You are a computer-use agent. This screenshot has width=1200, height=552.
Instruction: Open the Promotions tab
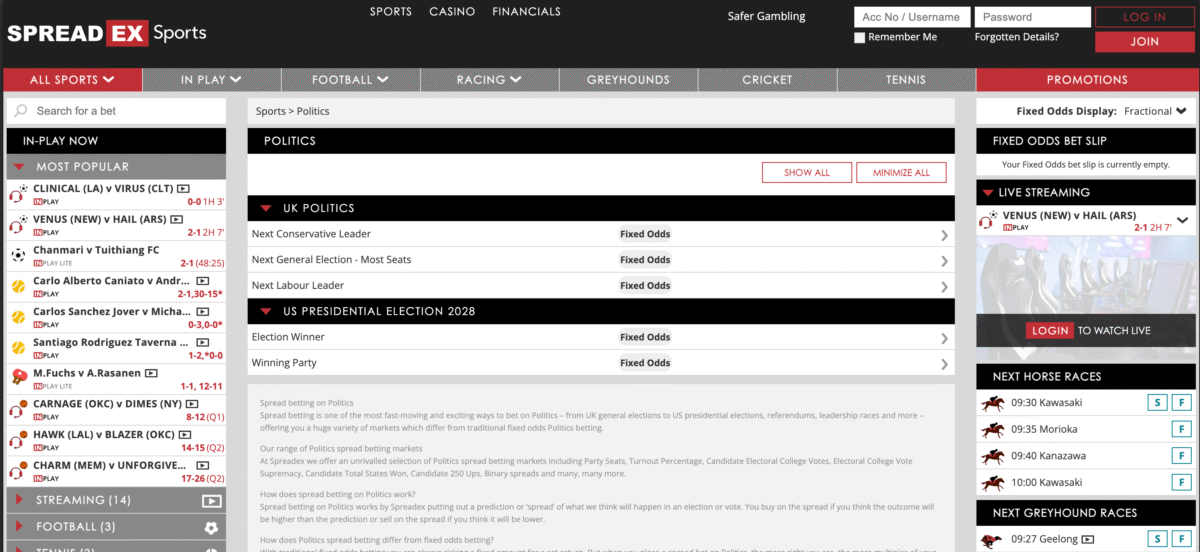click(x=1087, y=79)
